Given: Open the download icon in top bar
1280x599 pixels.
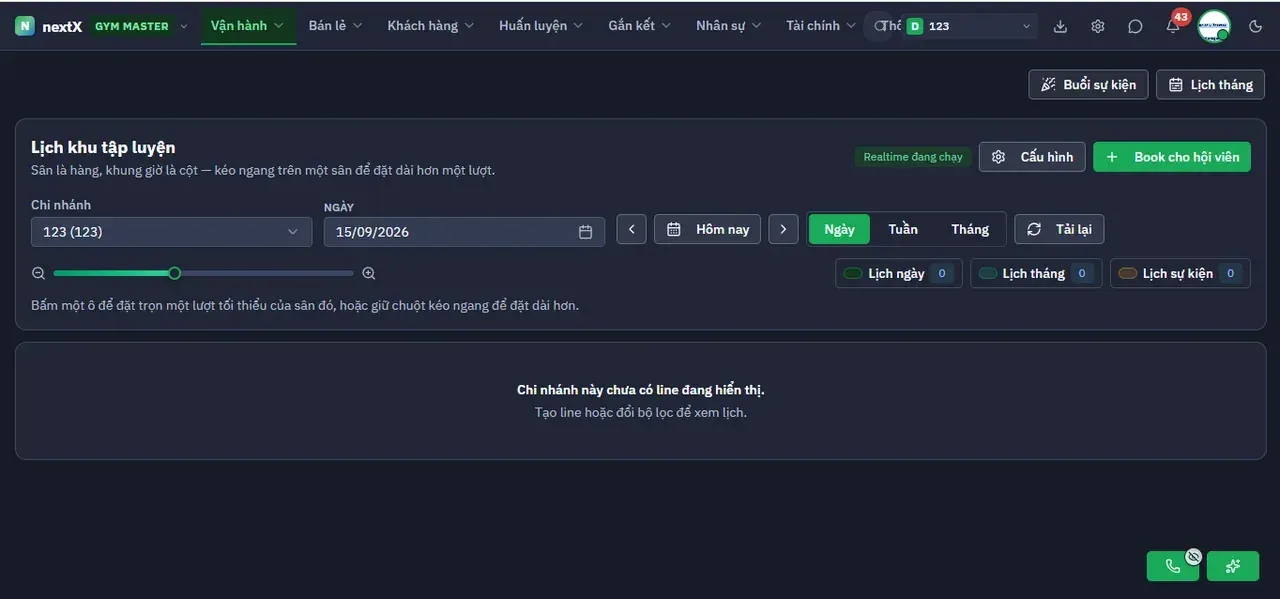Looking at the screenshot, I should coord(1061,26).
